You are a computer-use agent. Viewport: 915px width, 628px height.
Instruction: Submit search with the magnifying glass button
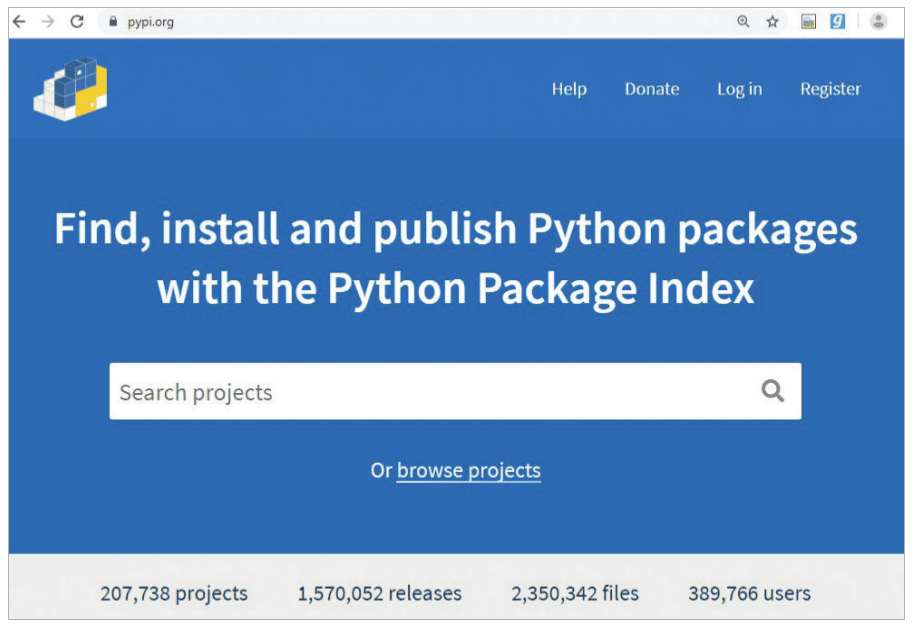pyautogui.click(x=772, y=391)
